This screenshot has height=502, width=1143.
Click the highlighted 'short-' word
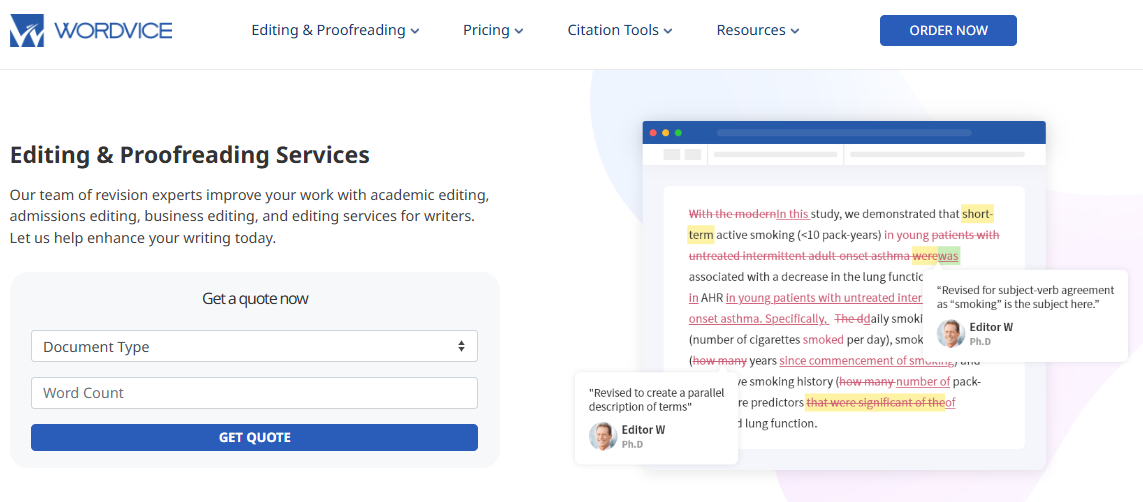pos(978,214)
